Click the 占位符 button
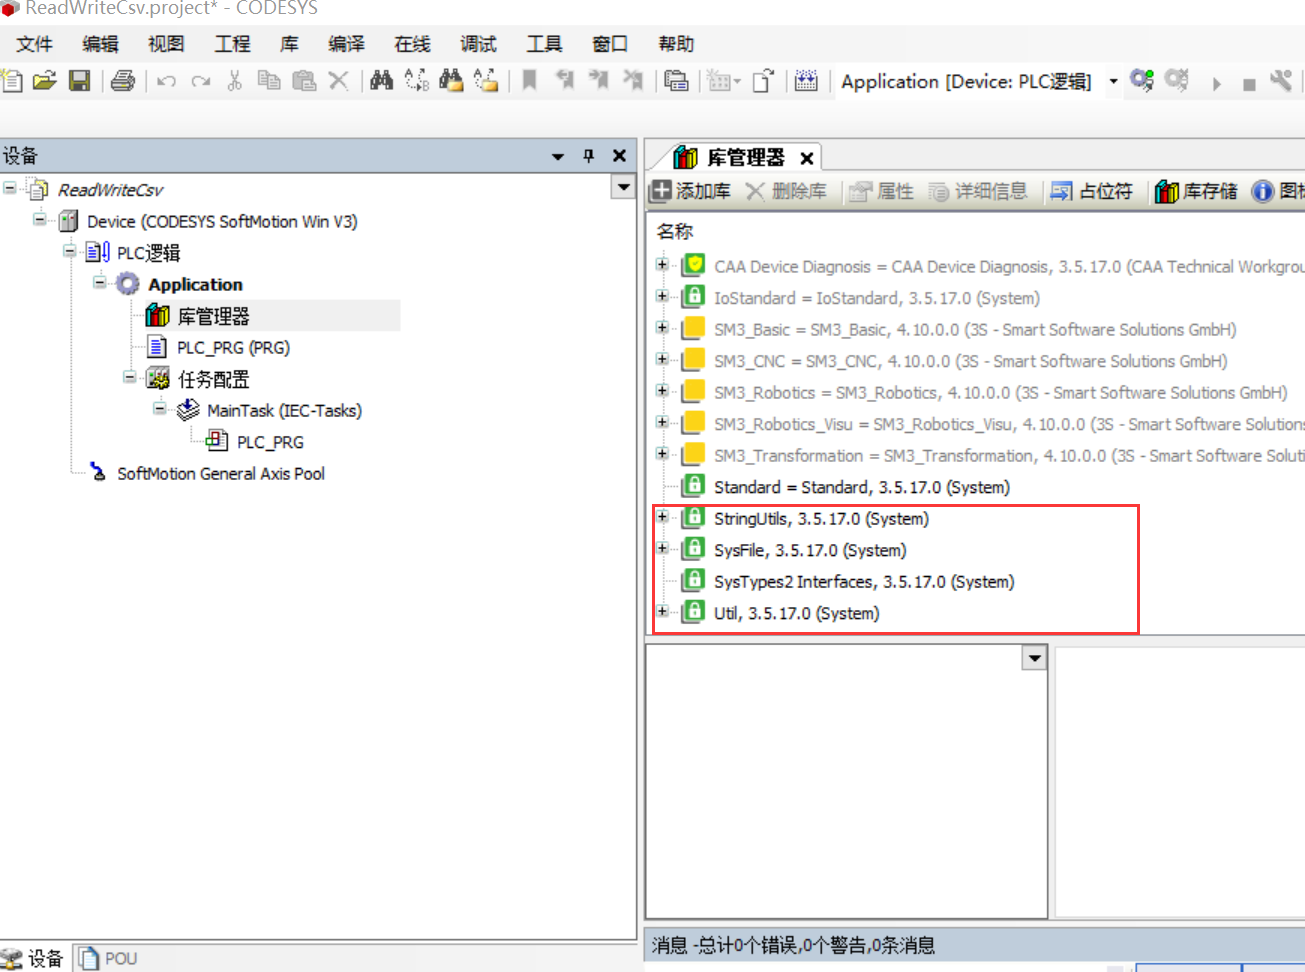This screenshot has height=972, width=1305. [1092, 191]
